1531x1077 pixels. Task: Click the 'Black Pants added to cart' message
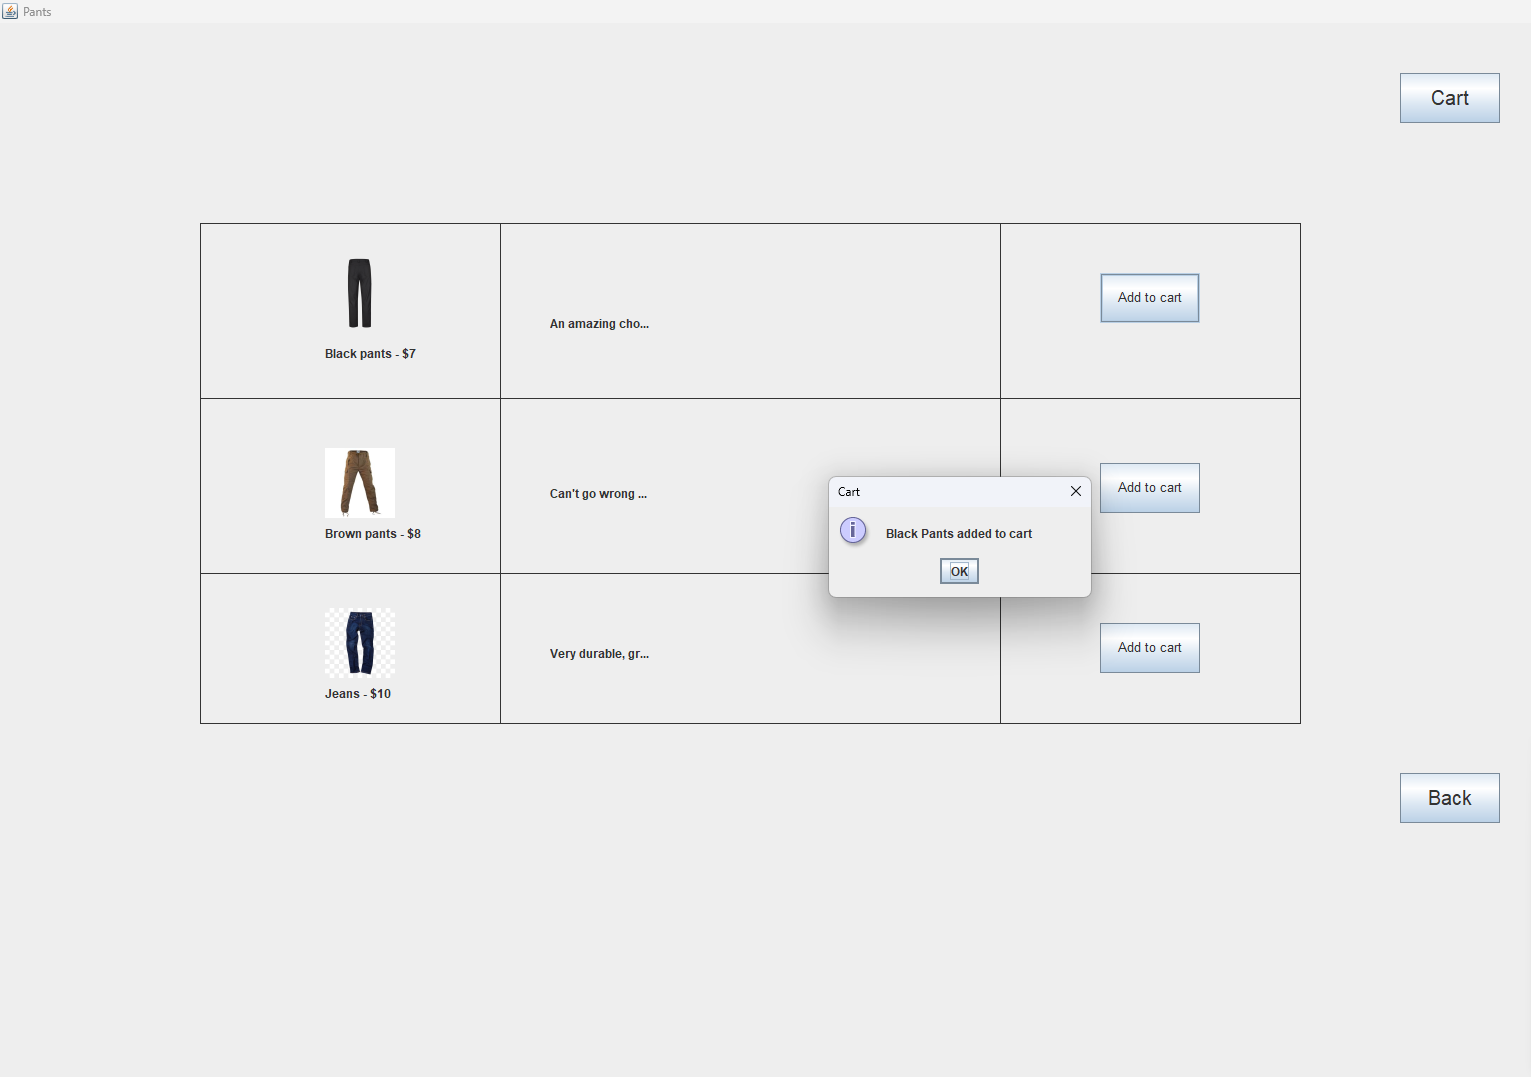point(959,534)
